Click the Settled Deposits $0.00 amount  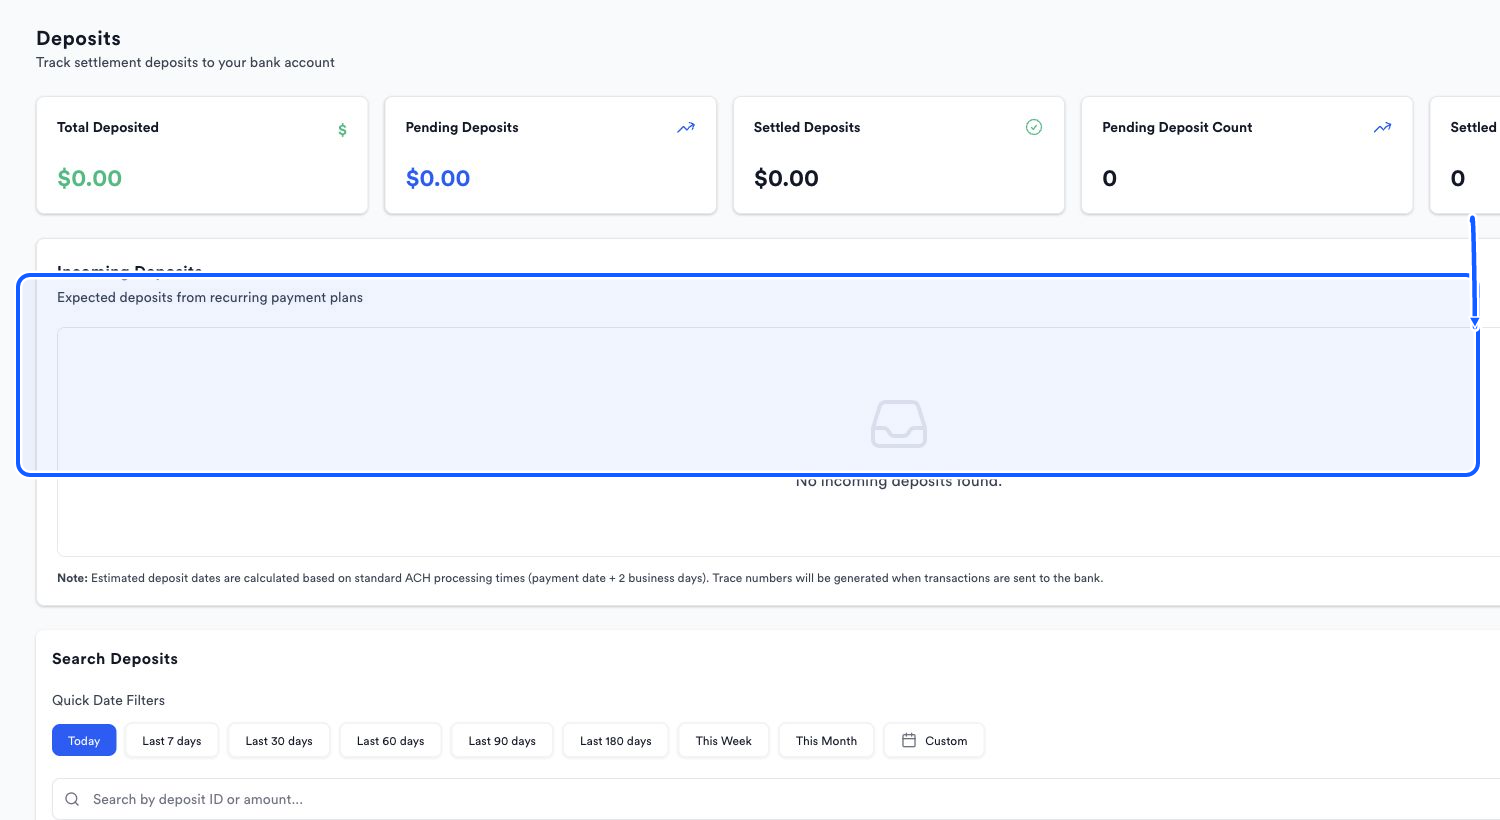(x=786, y=178)
